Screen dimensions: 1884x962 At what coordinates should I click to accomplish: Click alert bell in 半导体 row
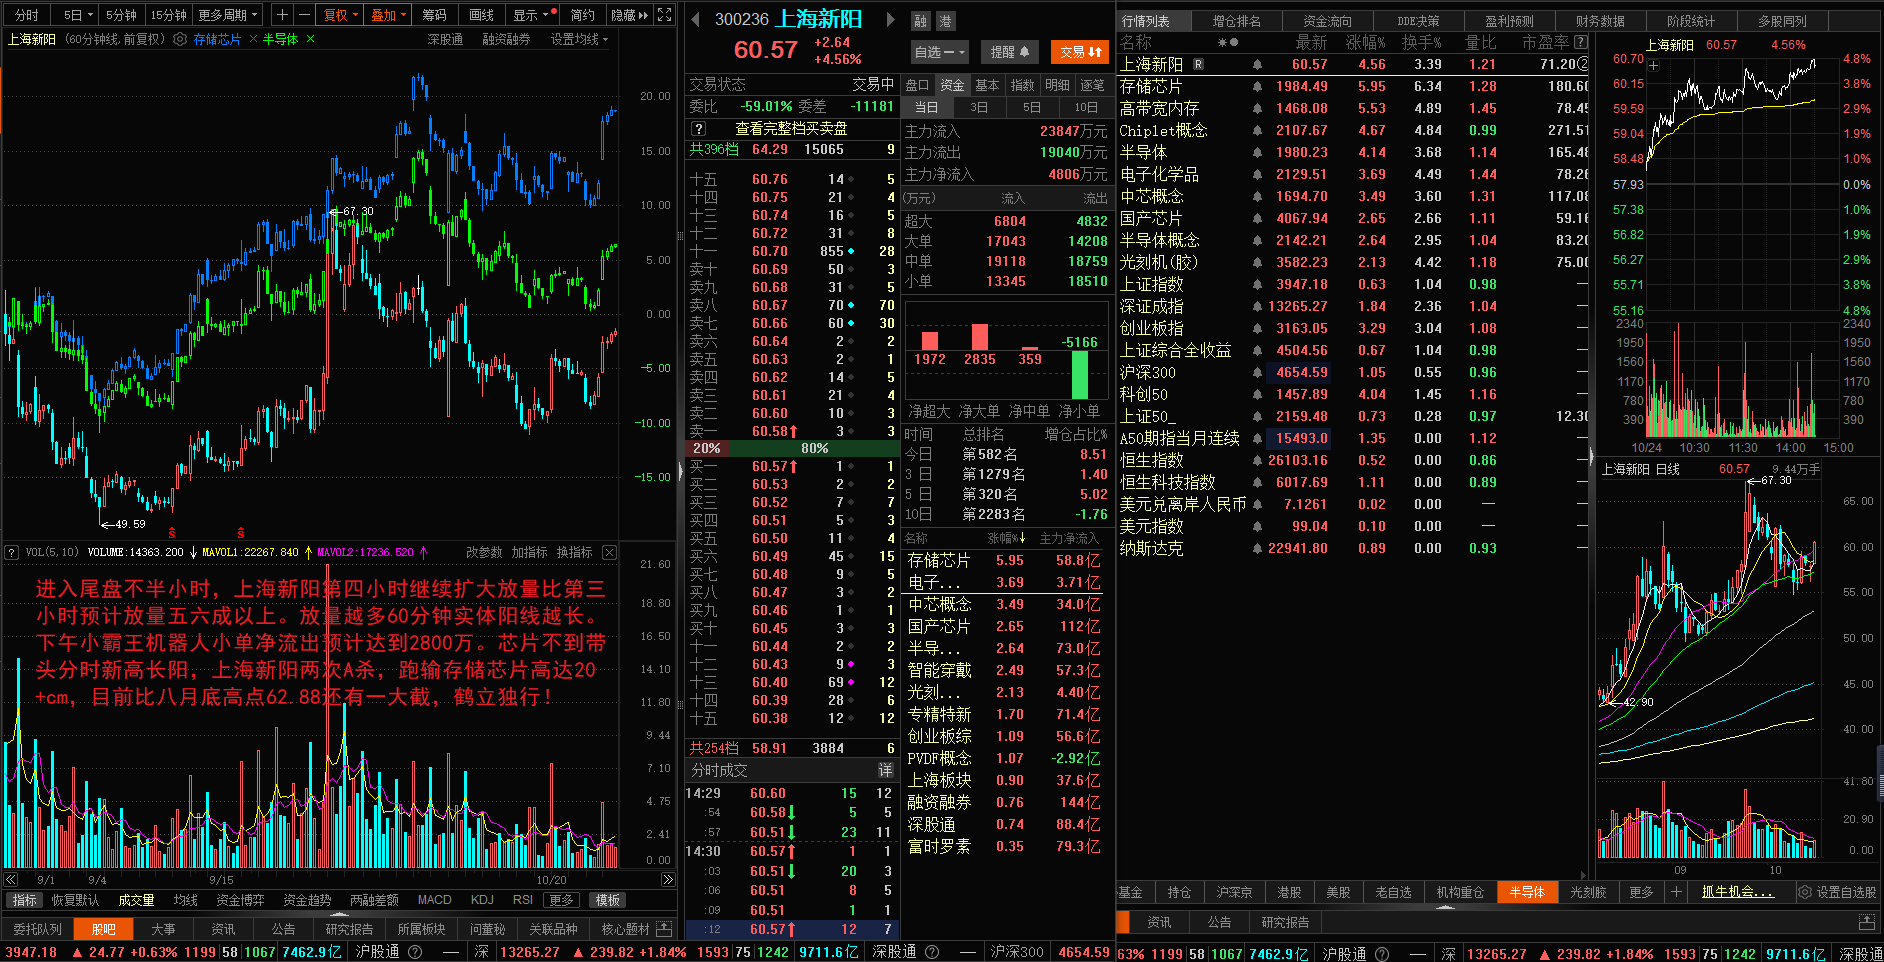tap(1257, 152)
